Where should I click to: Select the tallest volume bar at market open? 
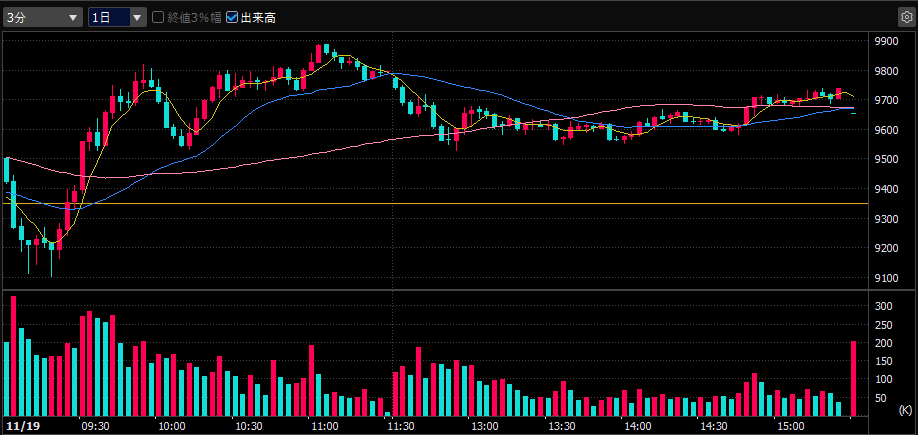click(x=14, y=356)
